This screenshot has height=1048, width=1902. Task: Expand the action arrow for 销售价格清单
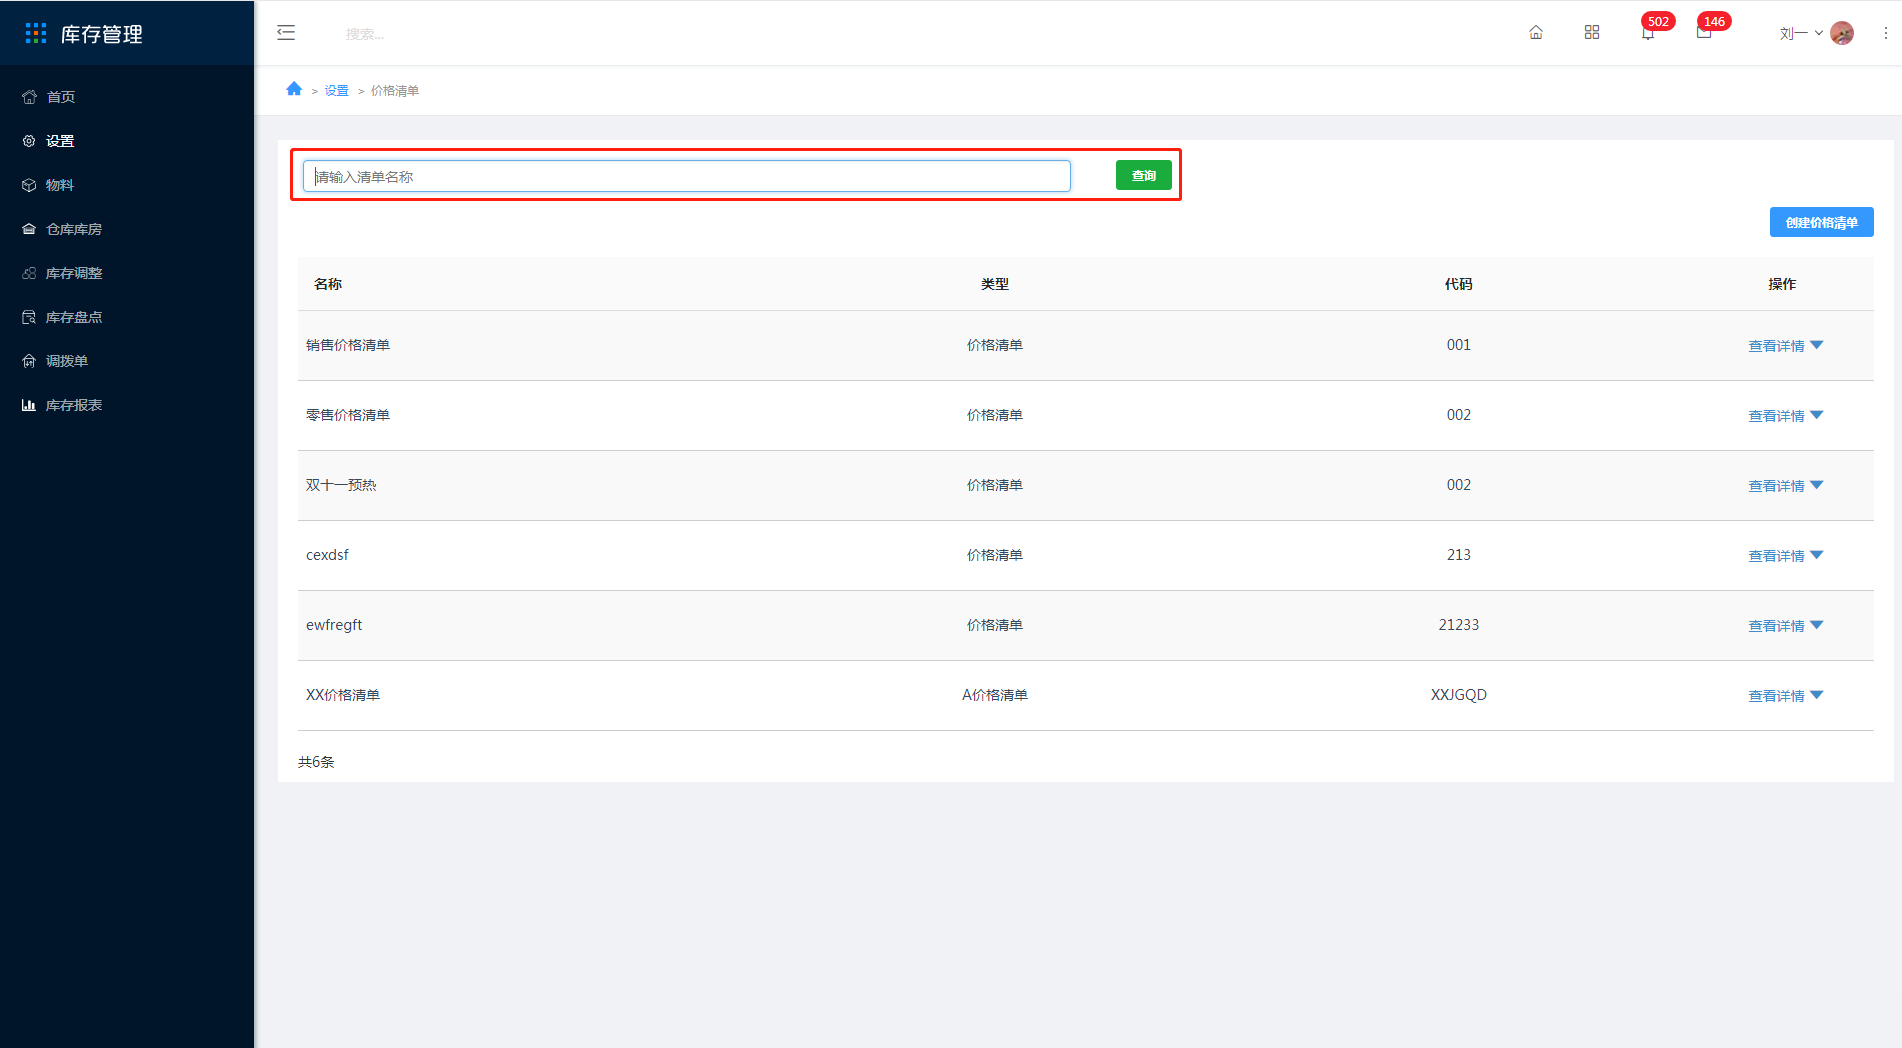tap(1817, 345)
